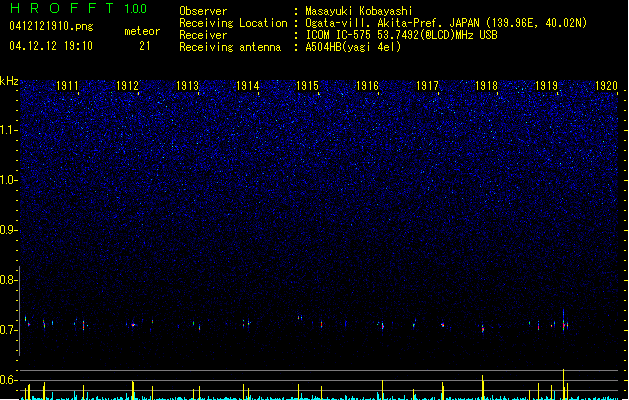Viewport: 629px width, 400px height.
Task: Click the meteor label above the count
Action: (x=141, y=32)
